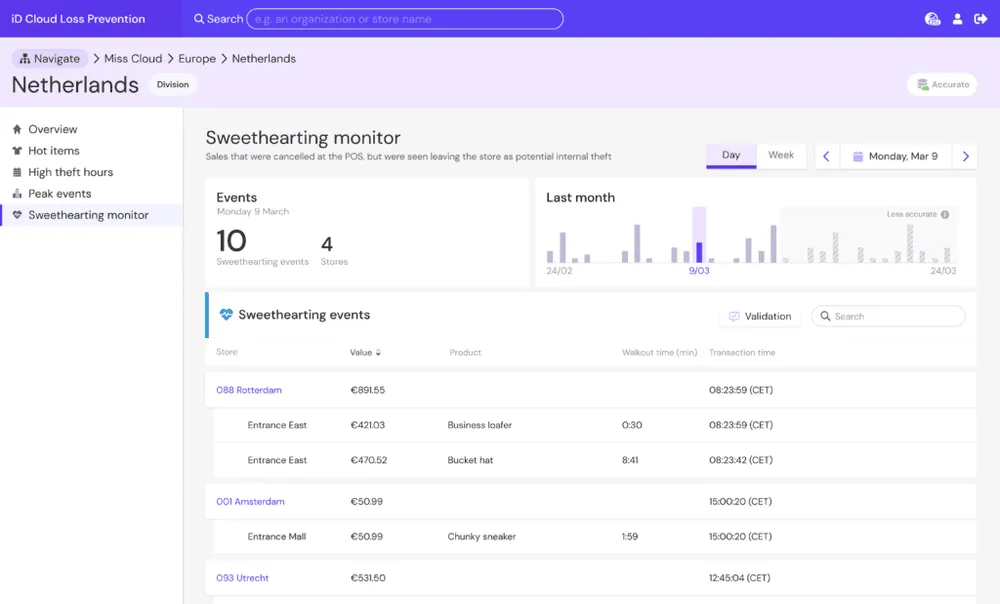Click the organization search input field
This screenshot has height=604, width=1000.
click(x=405, y=19)
